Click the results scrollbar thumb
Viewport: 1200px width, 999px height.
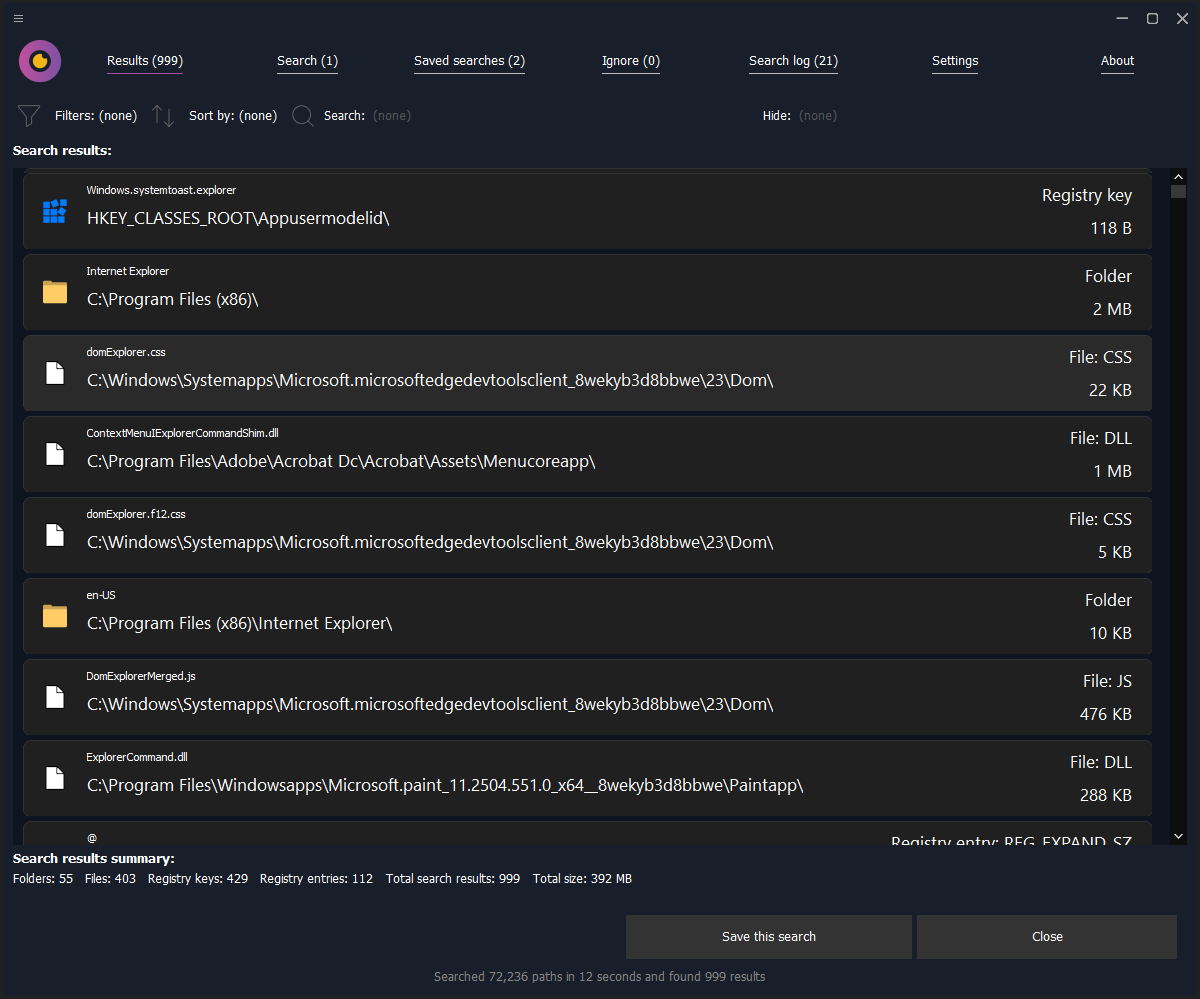pos(1178,191)
